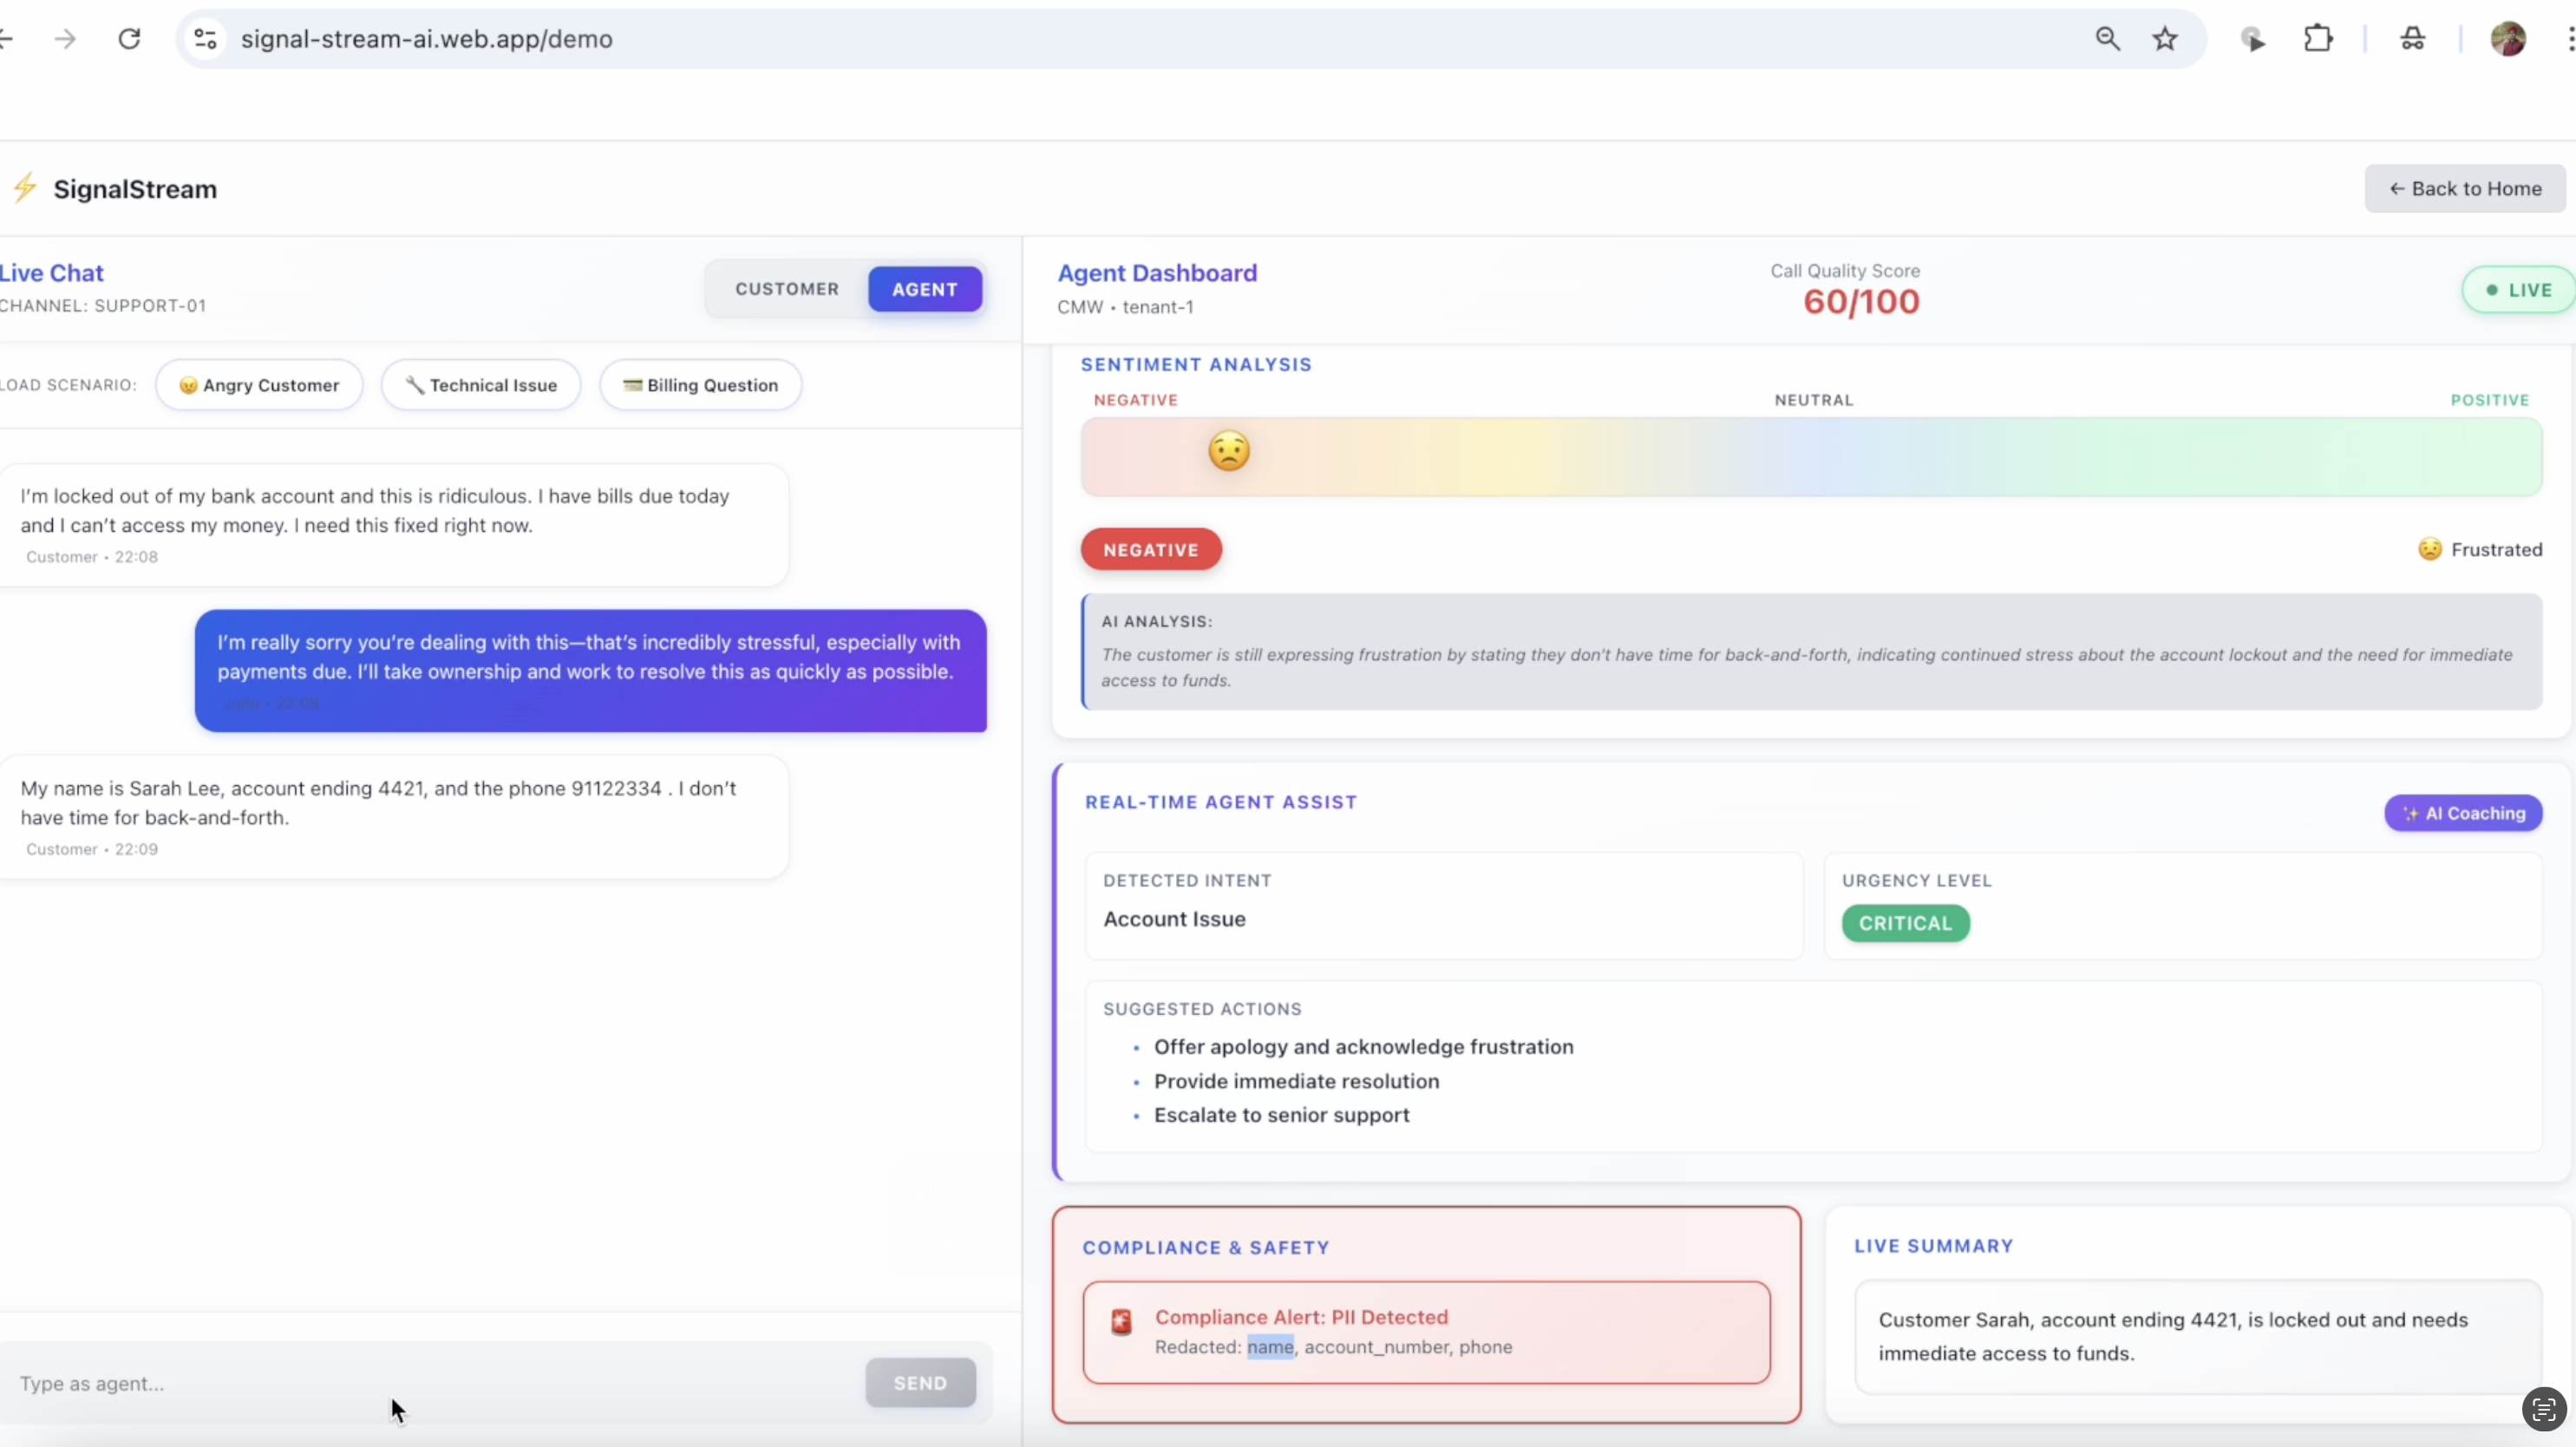
Task: Focus the Type as agent input field
Action: coord(430,1383)
